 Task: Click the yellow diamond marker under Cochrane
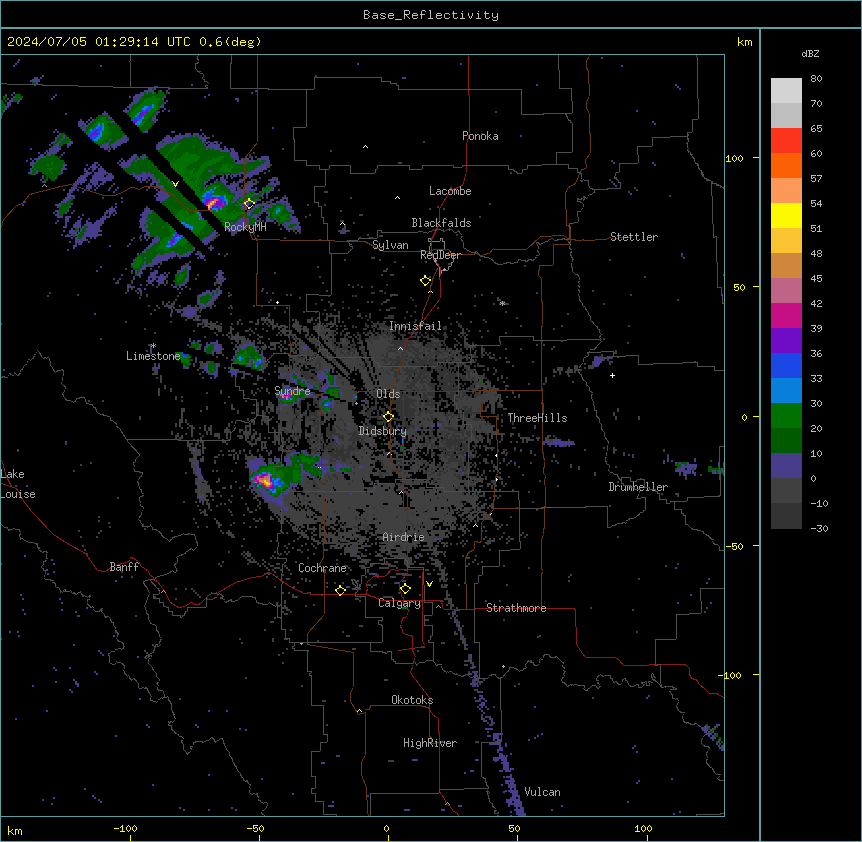(x=340, y=590)
